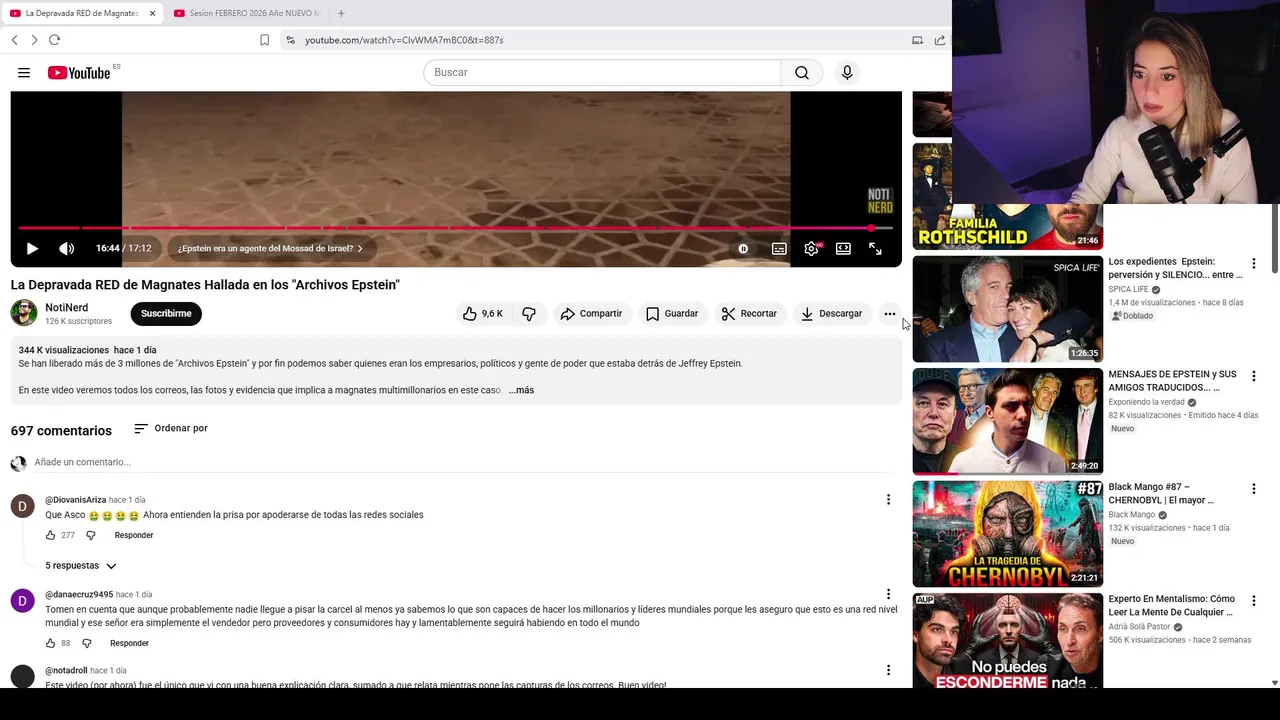The image size is (1280, 720).
Task: Click browser share icon in address bar
Action: [x=940, y=40]
